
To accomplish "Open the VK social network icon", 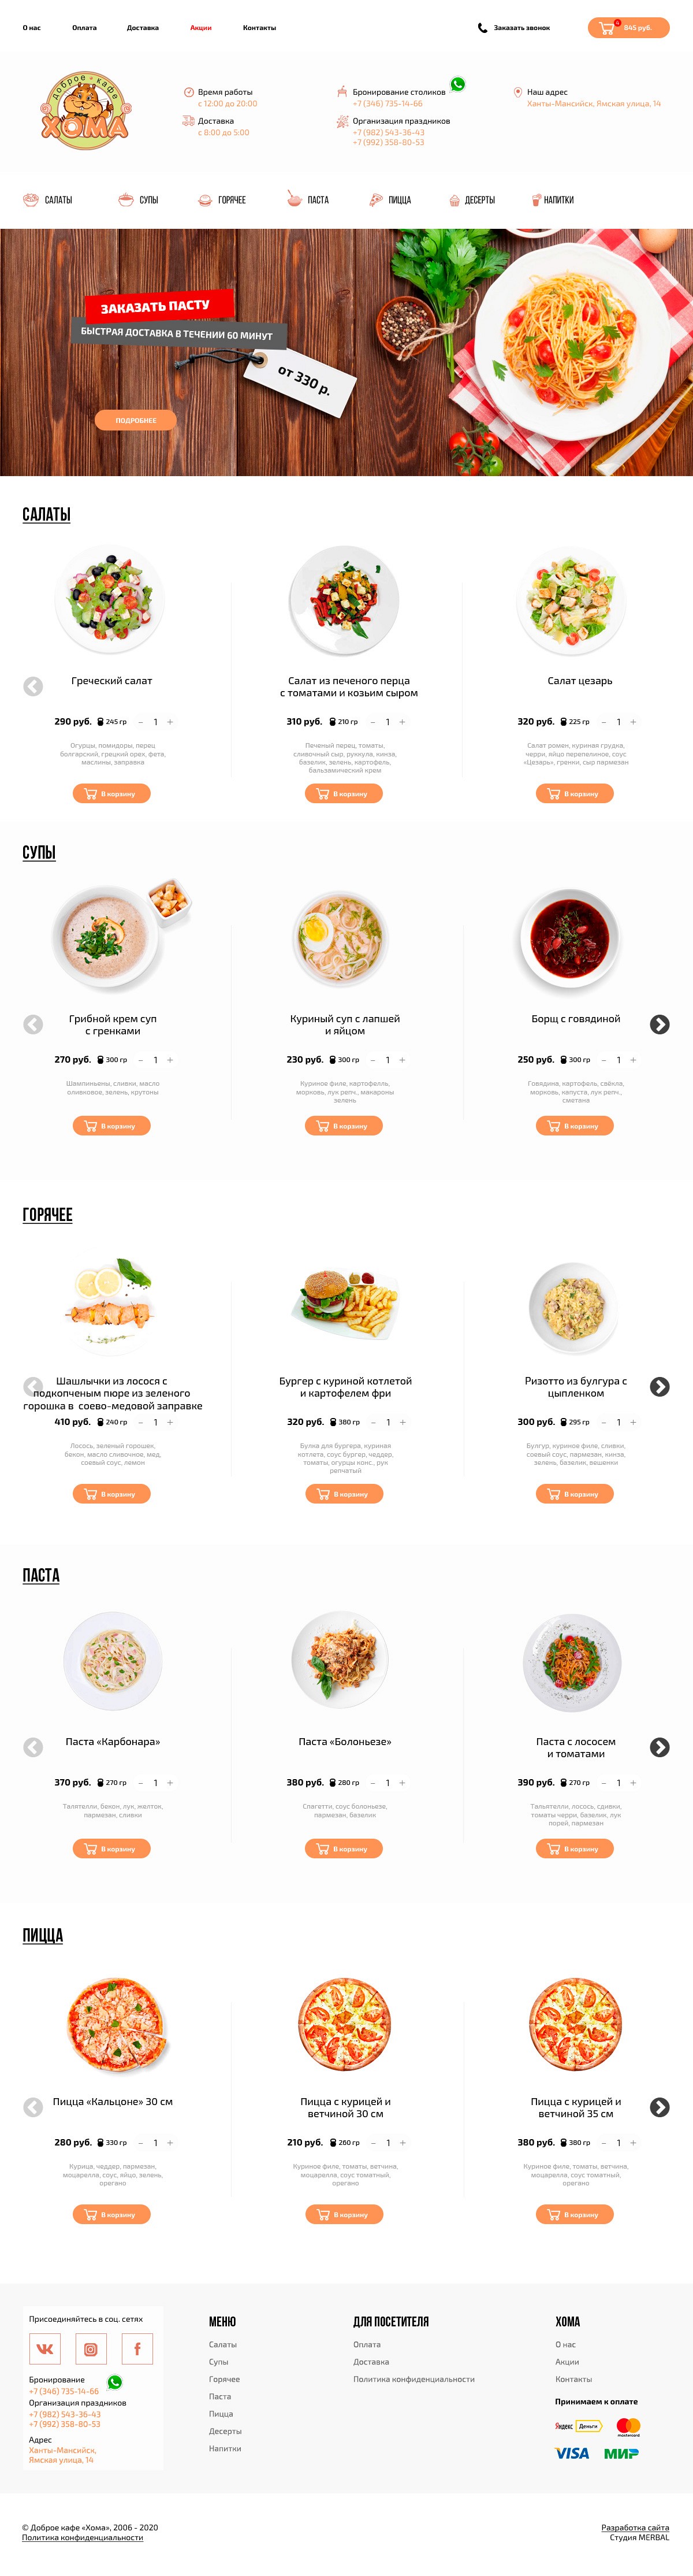I will (x=45, y=2348).
